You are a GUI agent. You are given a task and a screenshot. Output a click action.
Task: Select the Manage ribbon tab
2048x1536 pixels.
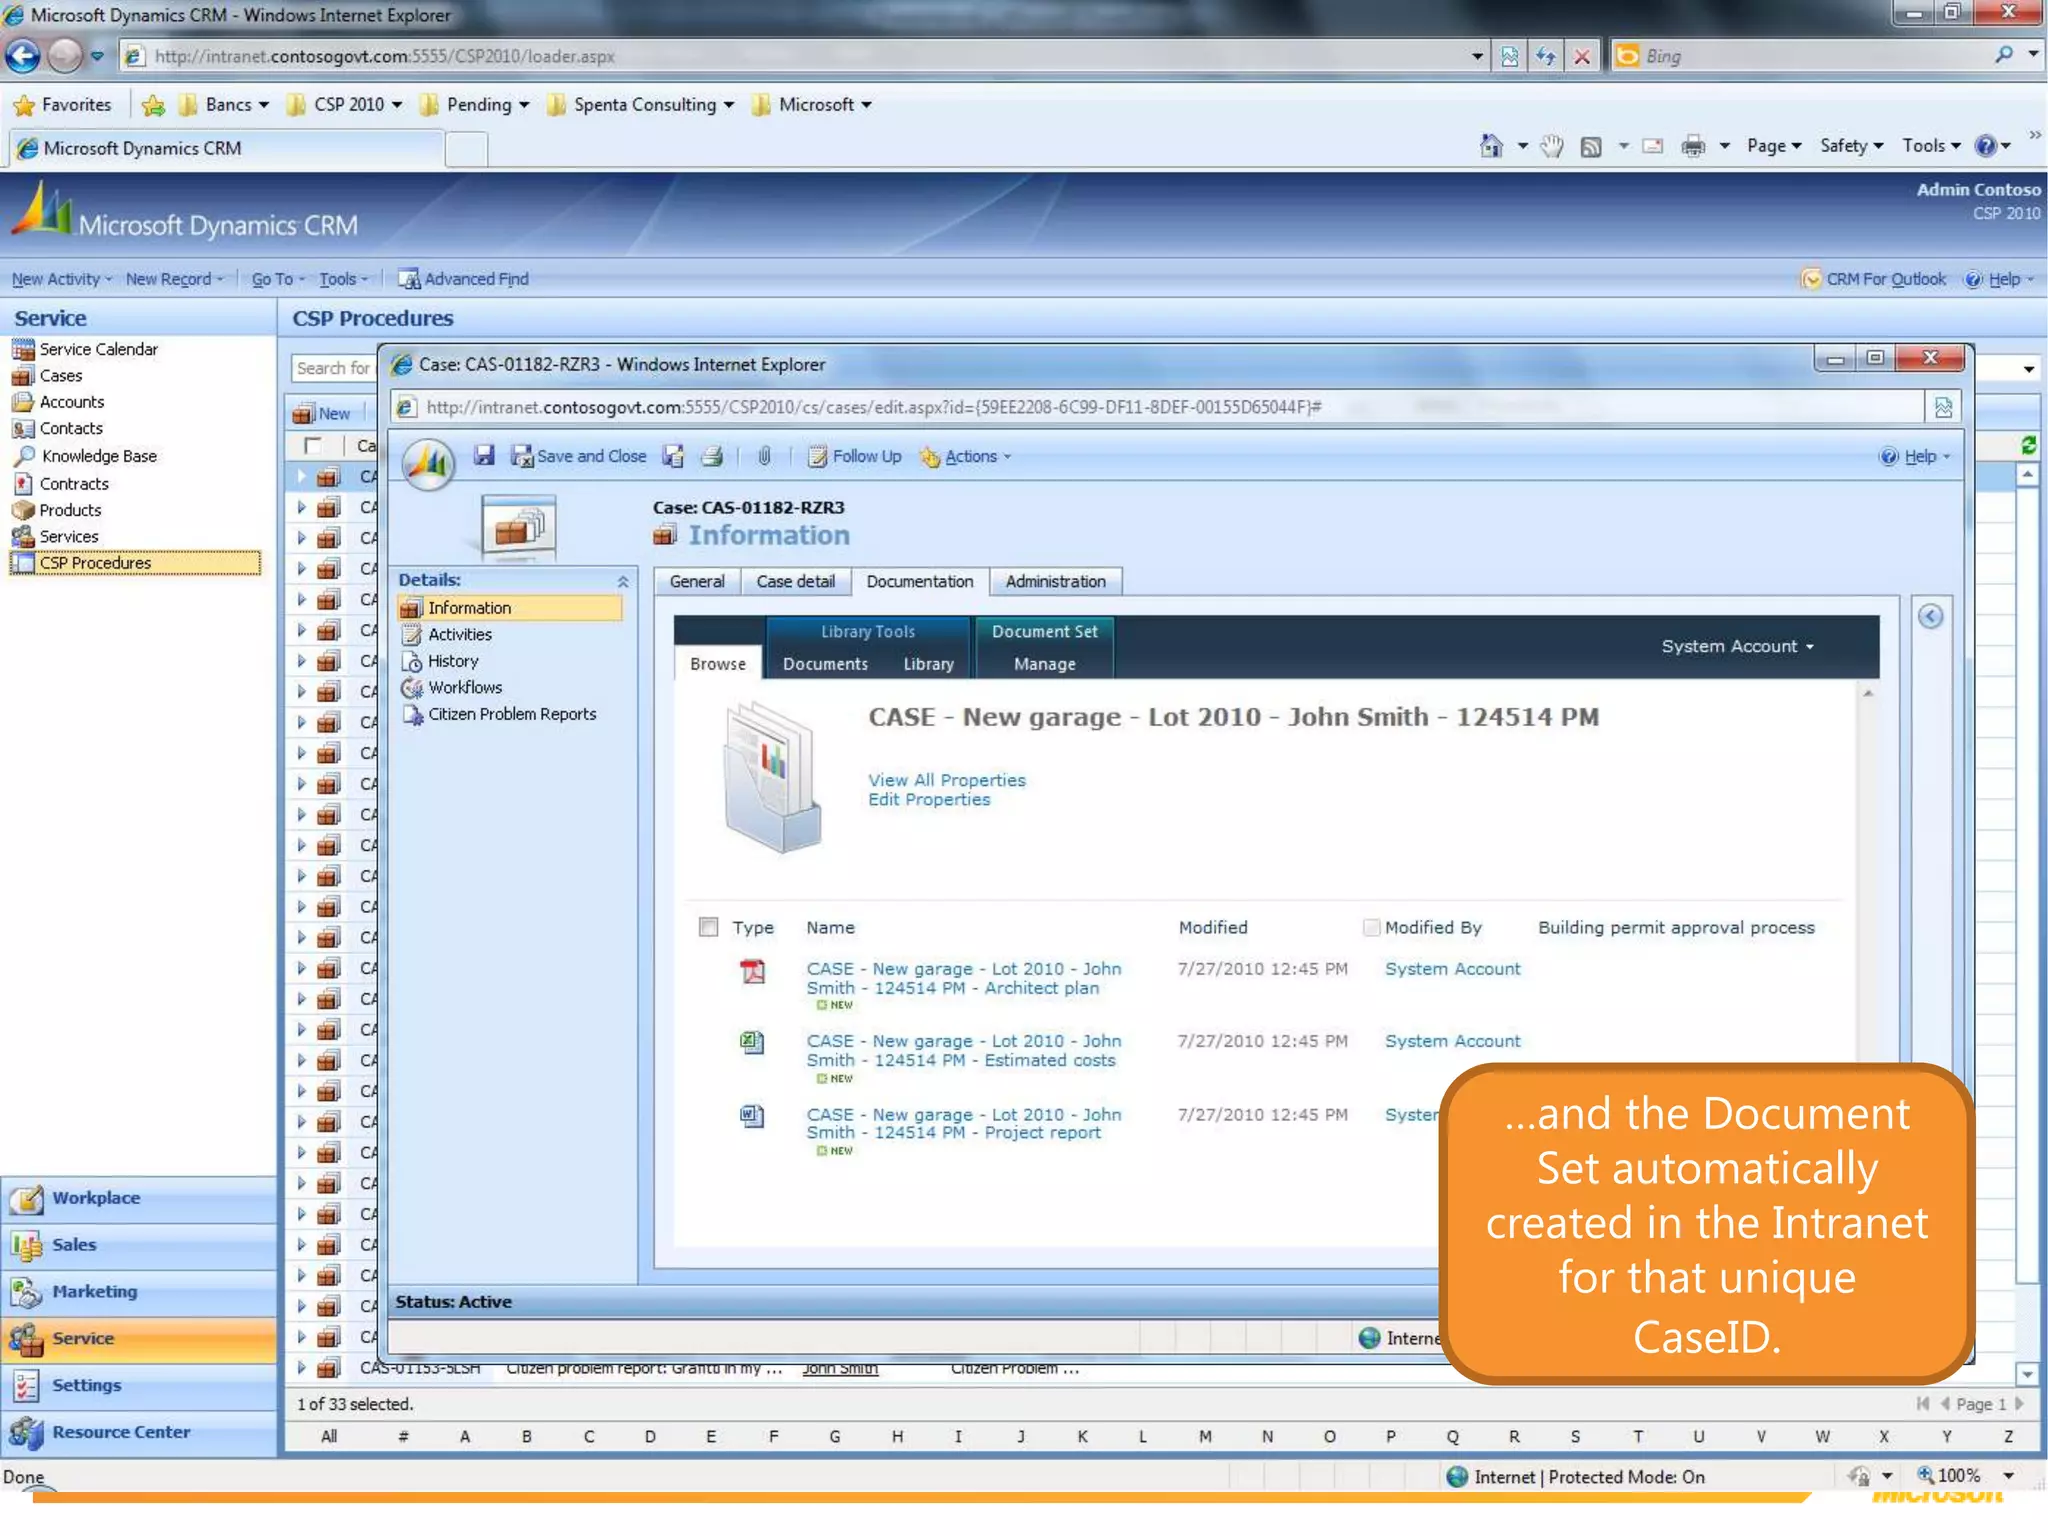coord(1044,664)
